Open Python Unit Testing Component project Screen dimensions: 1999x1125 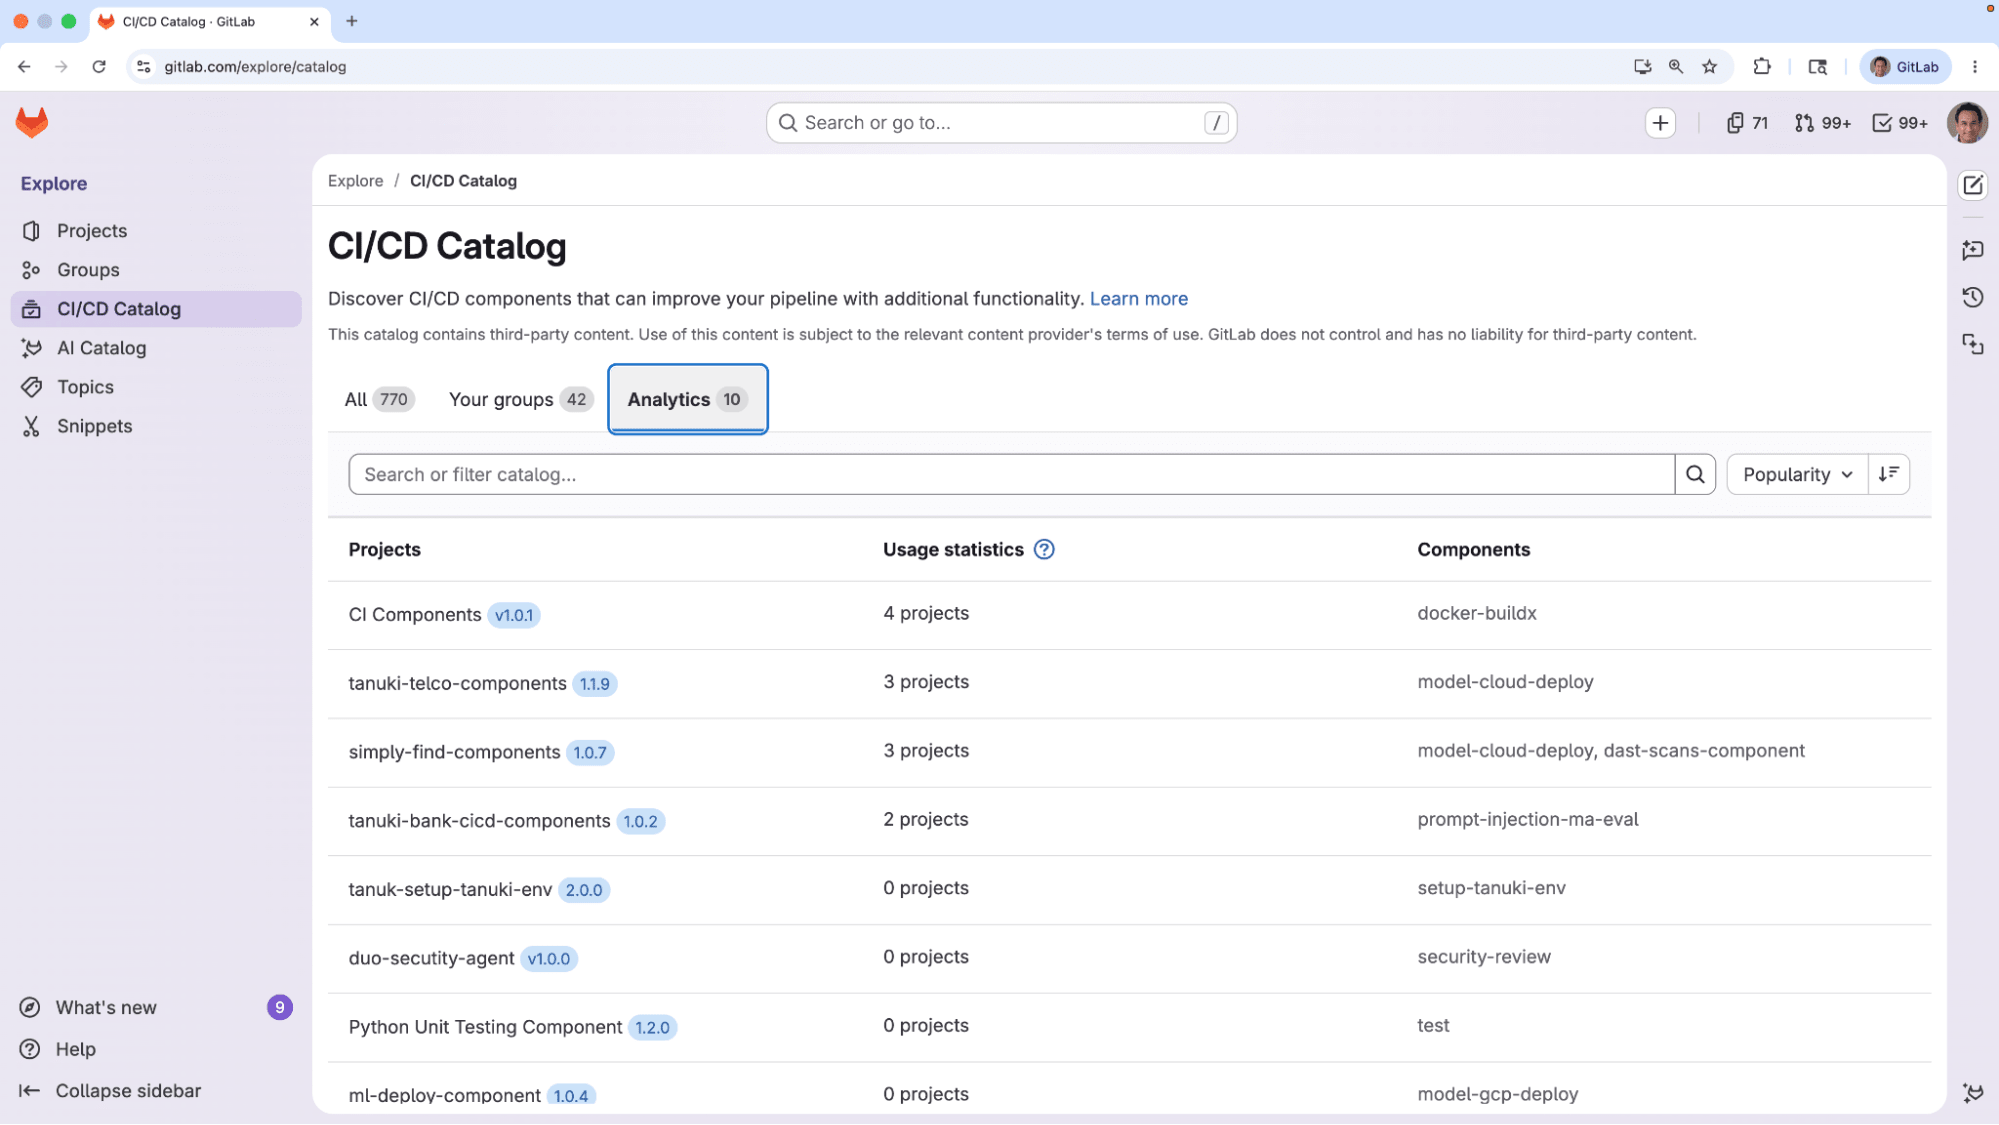(486, 1028)
